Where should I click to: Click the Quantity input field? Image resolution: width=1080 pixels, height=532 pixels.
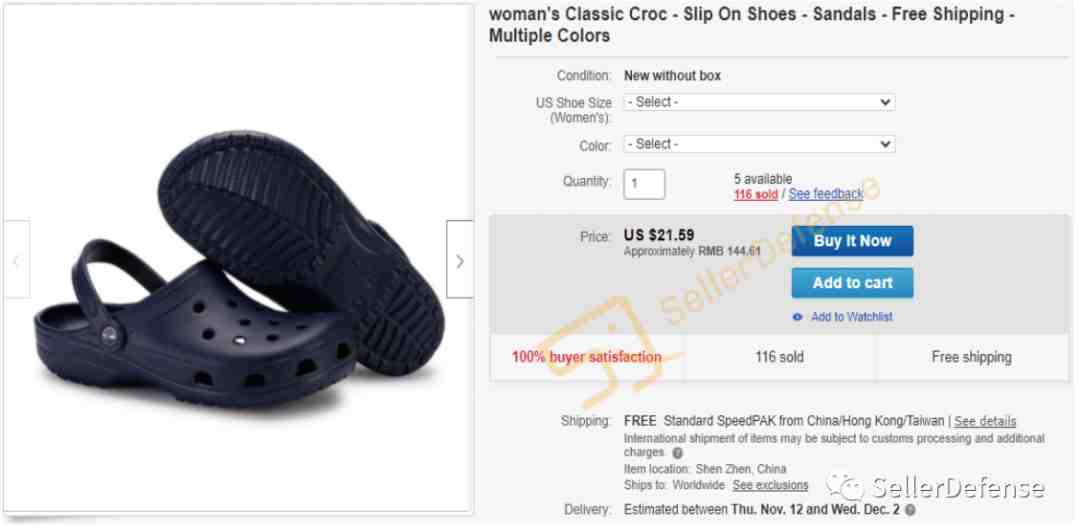(644, 184)
